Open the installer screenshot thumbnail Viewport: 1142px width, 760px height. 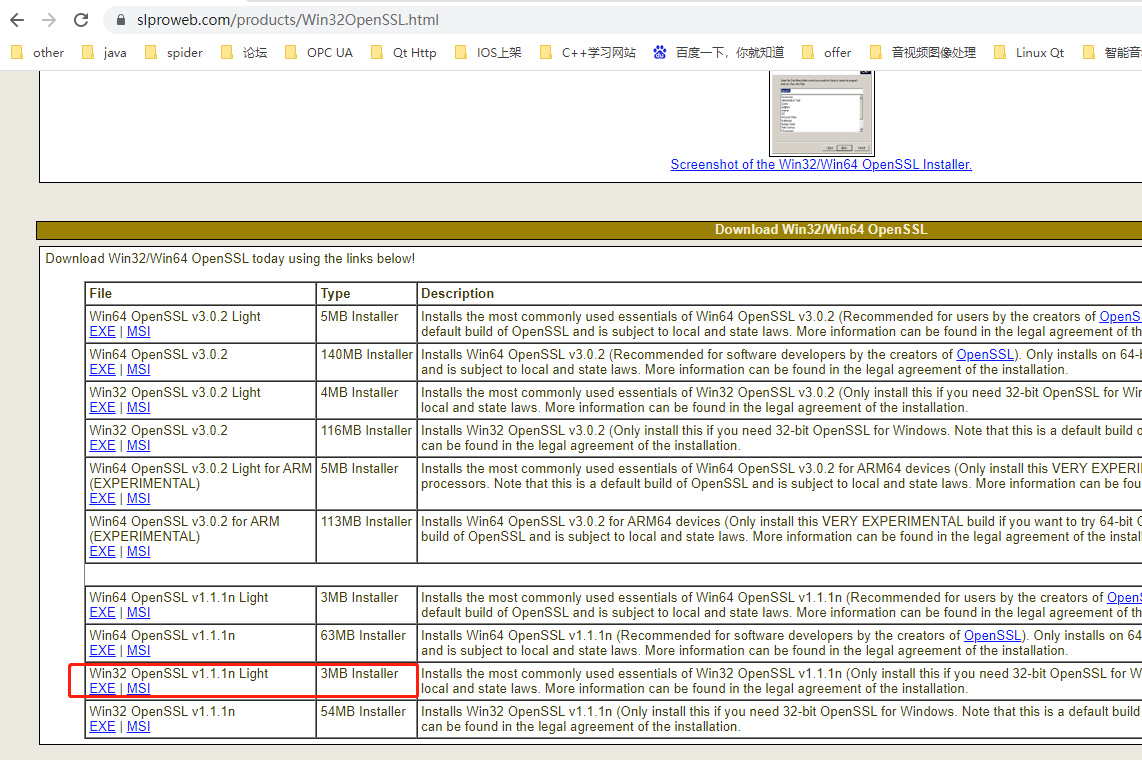822,113
